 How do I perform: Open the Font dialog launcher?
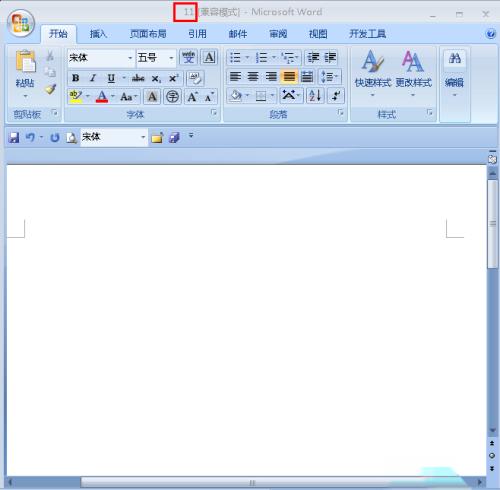(x=213, y=113)
